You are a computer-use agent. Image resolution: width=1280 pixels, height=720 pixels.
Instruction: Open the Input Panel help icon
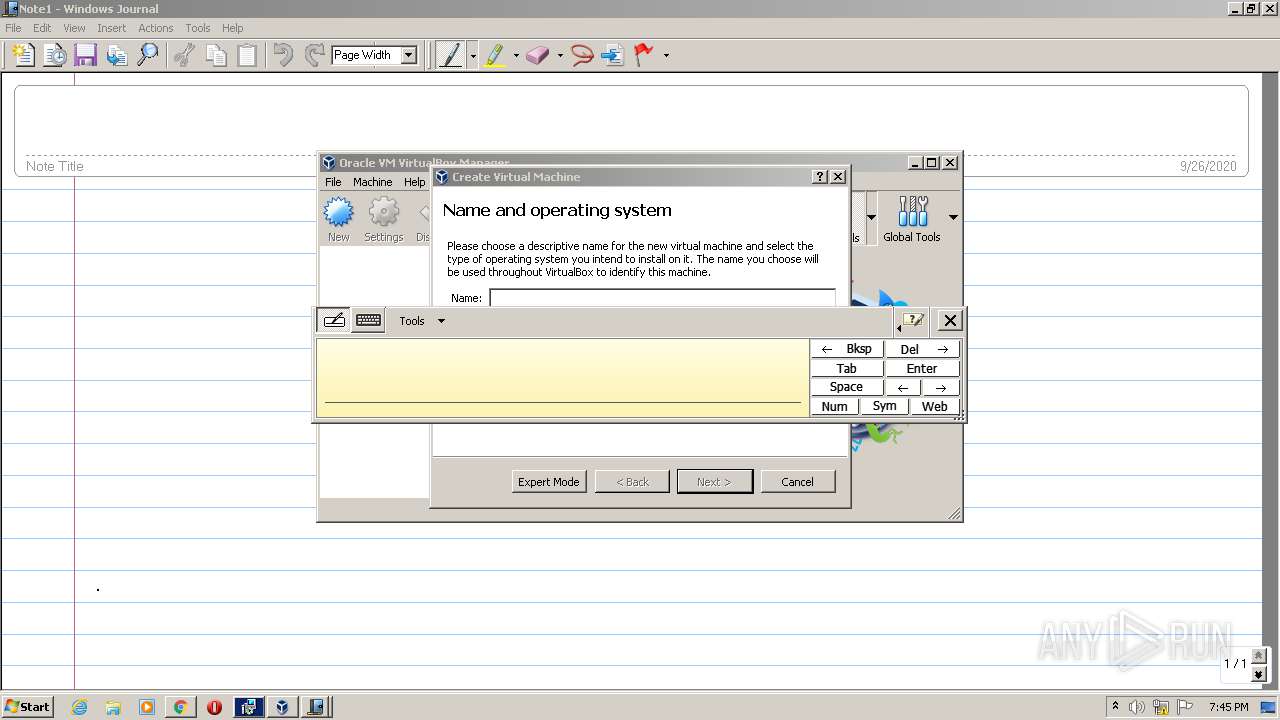point(912,320)
